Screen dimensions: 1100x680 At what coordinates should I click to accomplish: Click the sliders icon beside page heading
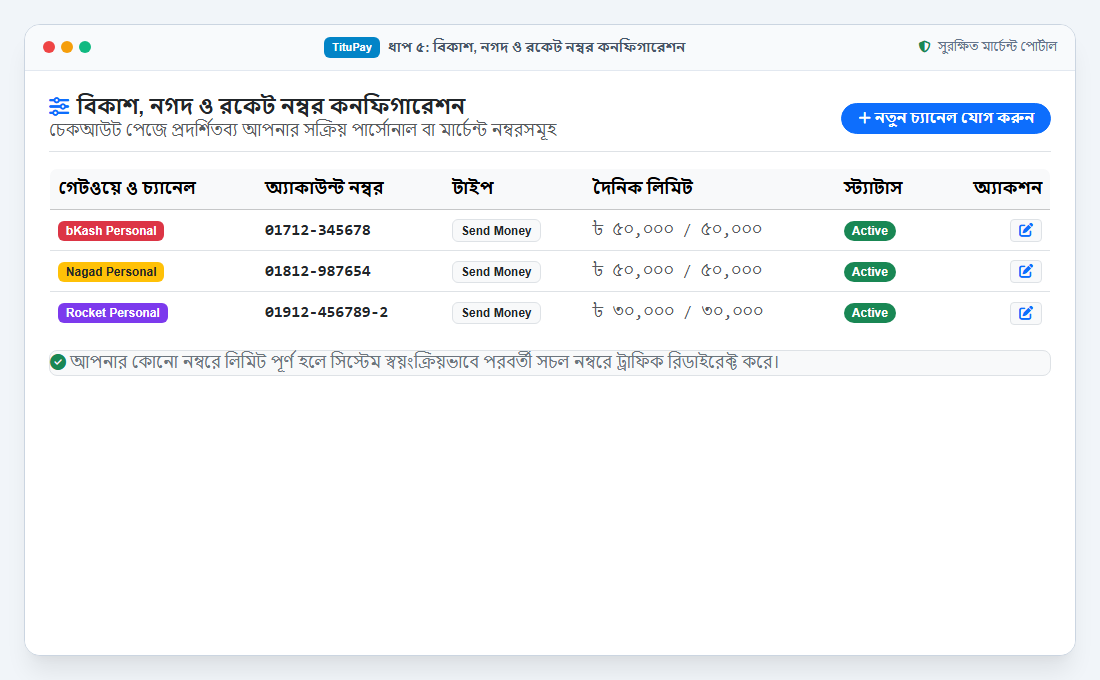click(x=59, y=106)
